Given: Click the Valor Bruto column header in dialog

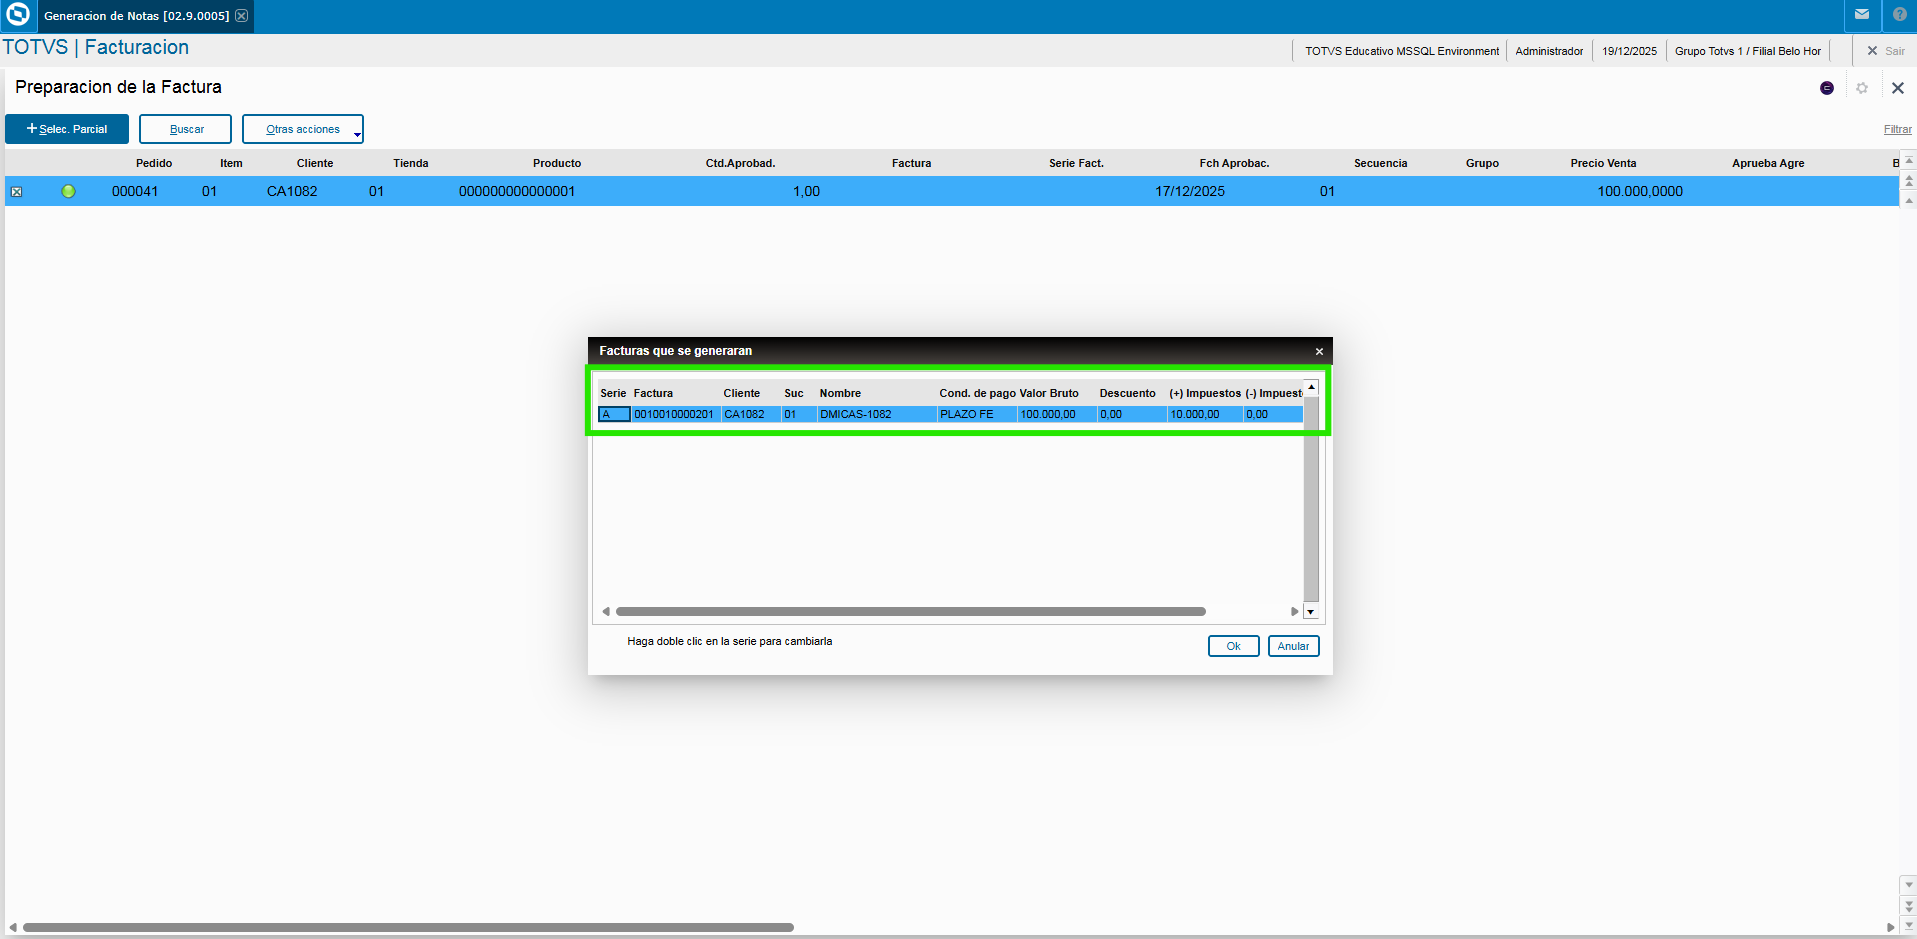Looking at the screenshot, I should [x=1049, y=393].
